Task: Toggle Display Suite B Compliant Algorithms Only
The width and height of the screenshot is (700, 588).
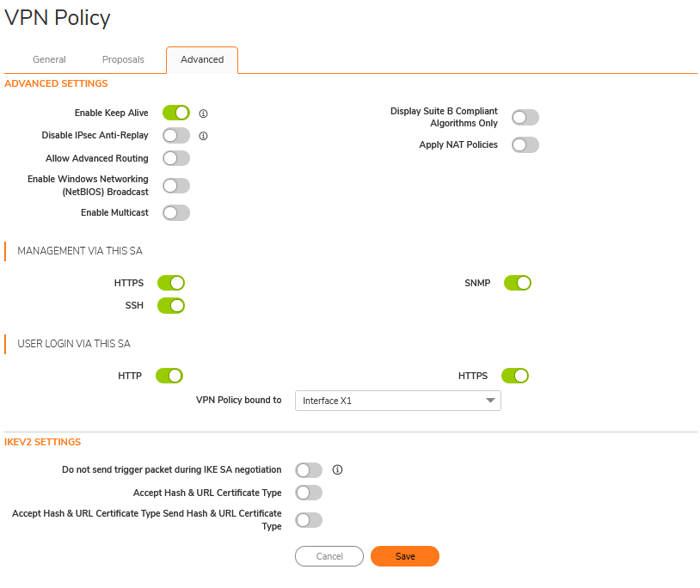Action: click(x=525, y=117)
